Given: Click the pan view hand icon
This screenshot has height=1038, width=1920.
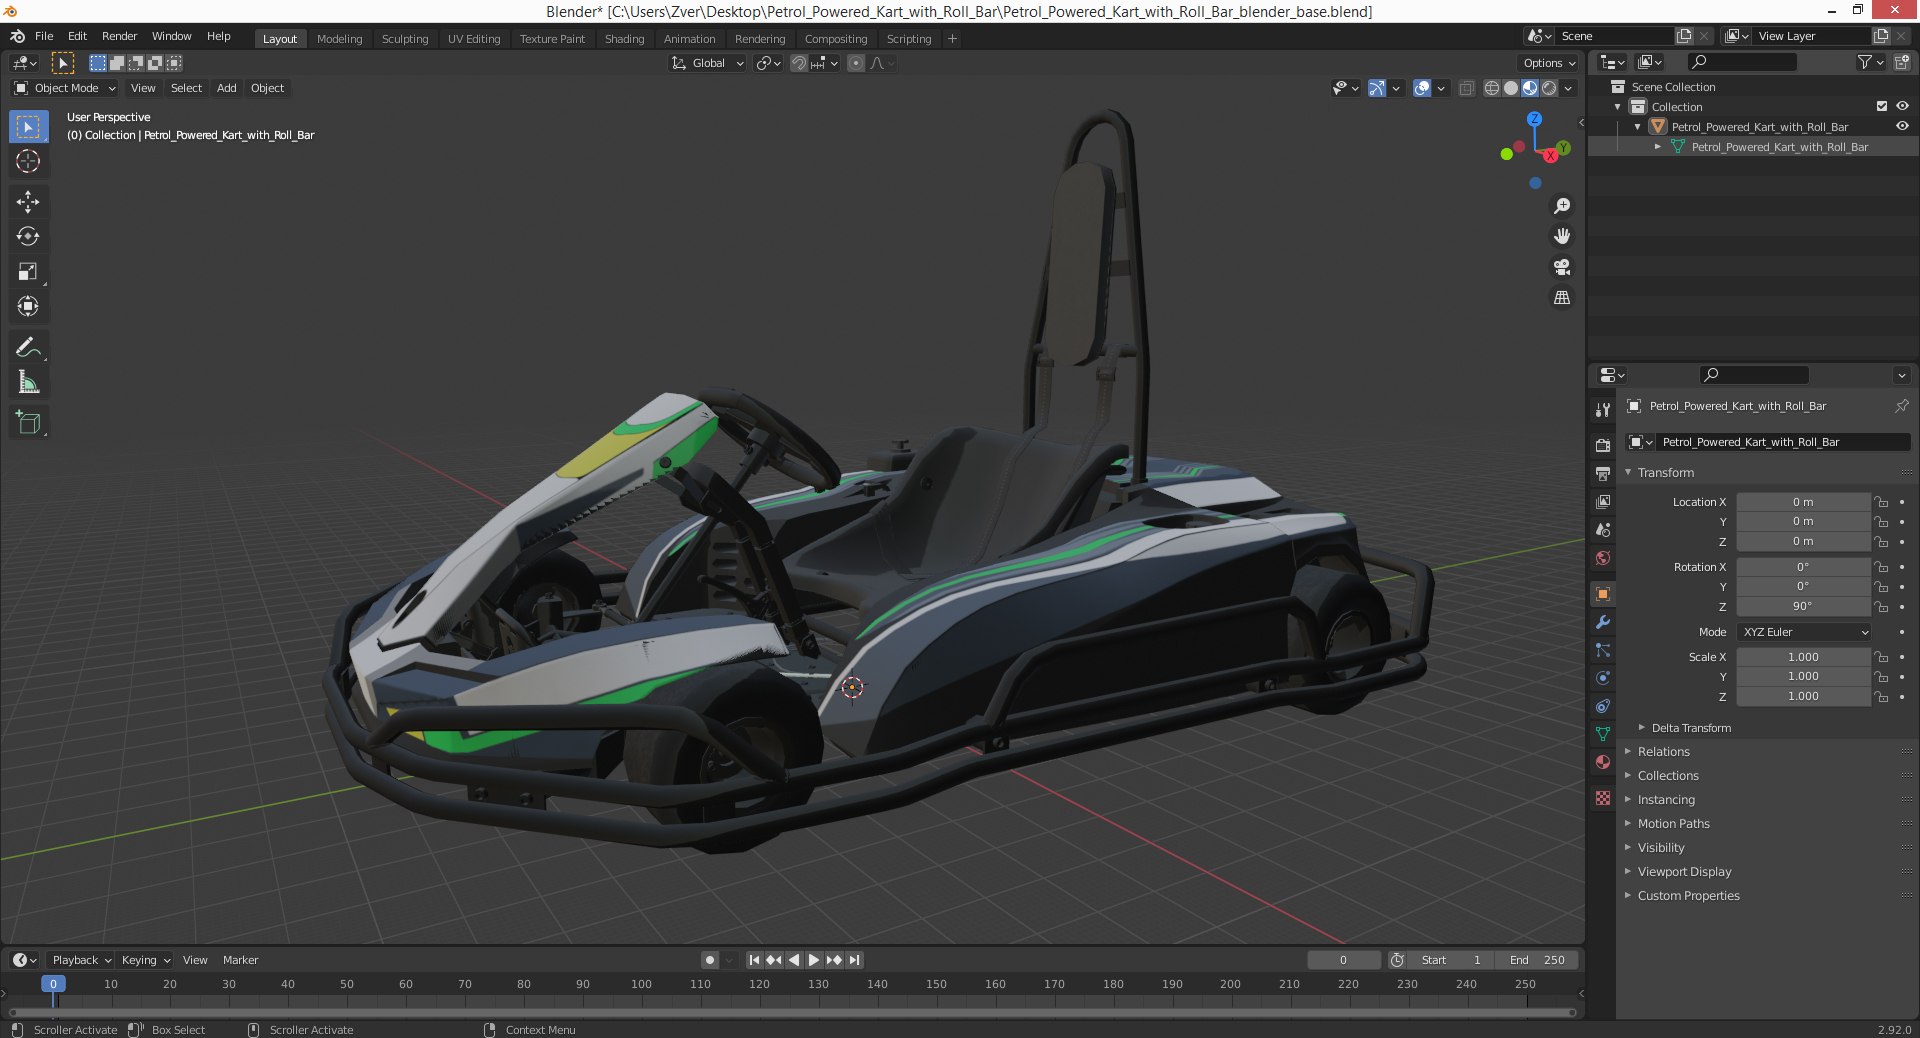Looking at the screenshot, I should (1562, 236).
